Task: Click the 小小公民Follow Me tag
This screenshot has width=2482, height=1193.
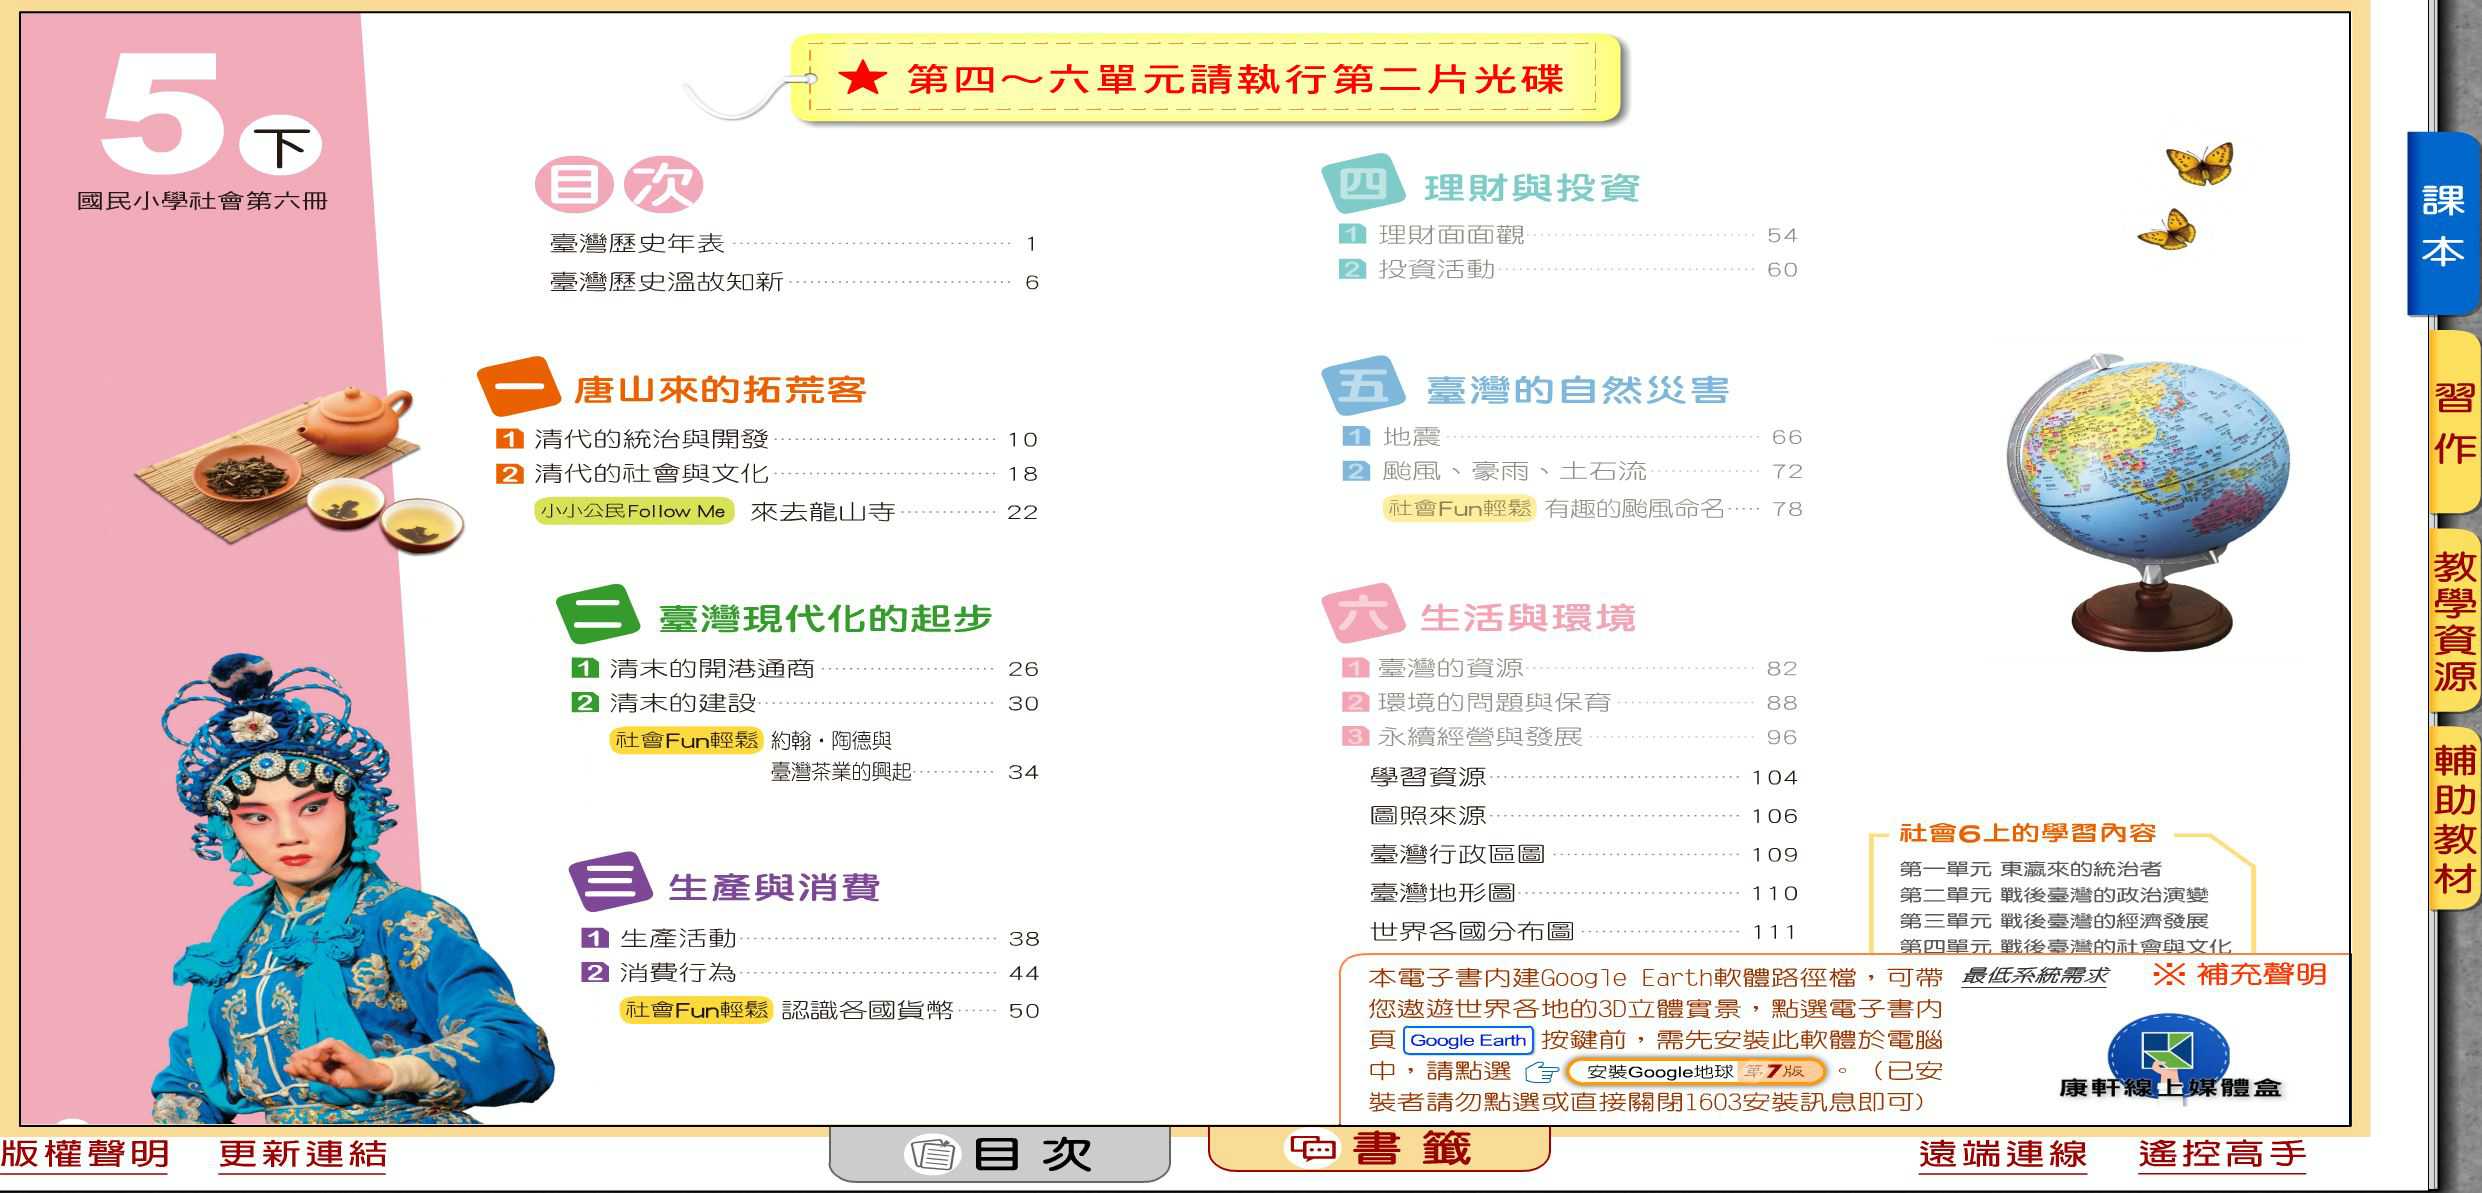Action: pos(634,511)
